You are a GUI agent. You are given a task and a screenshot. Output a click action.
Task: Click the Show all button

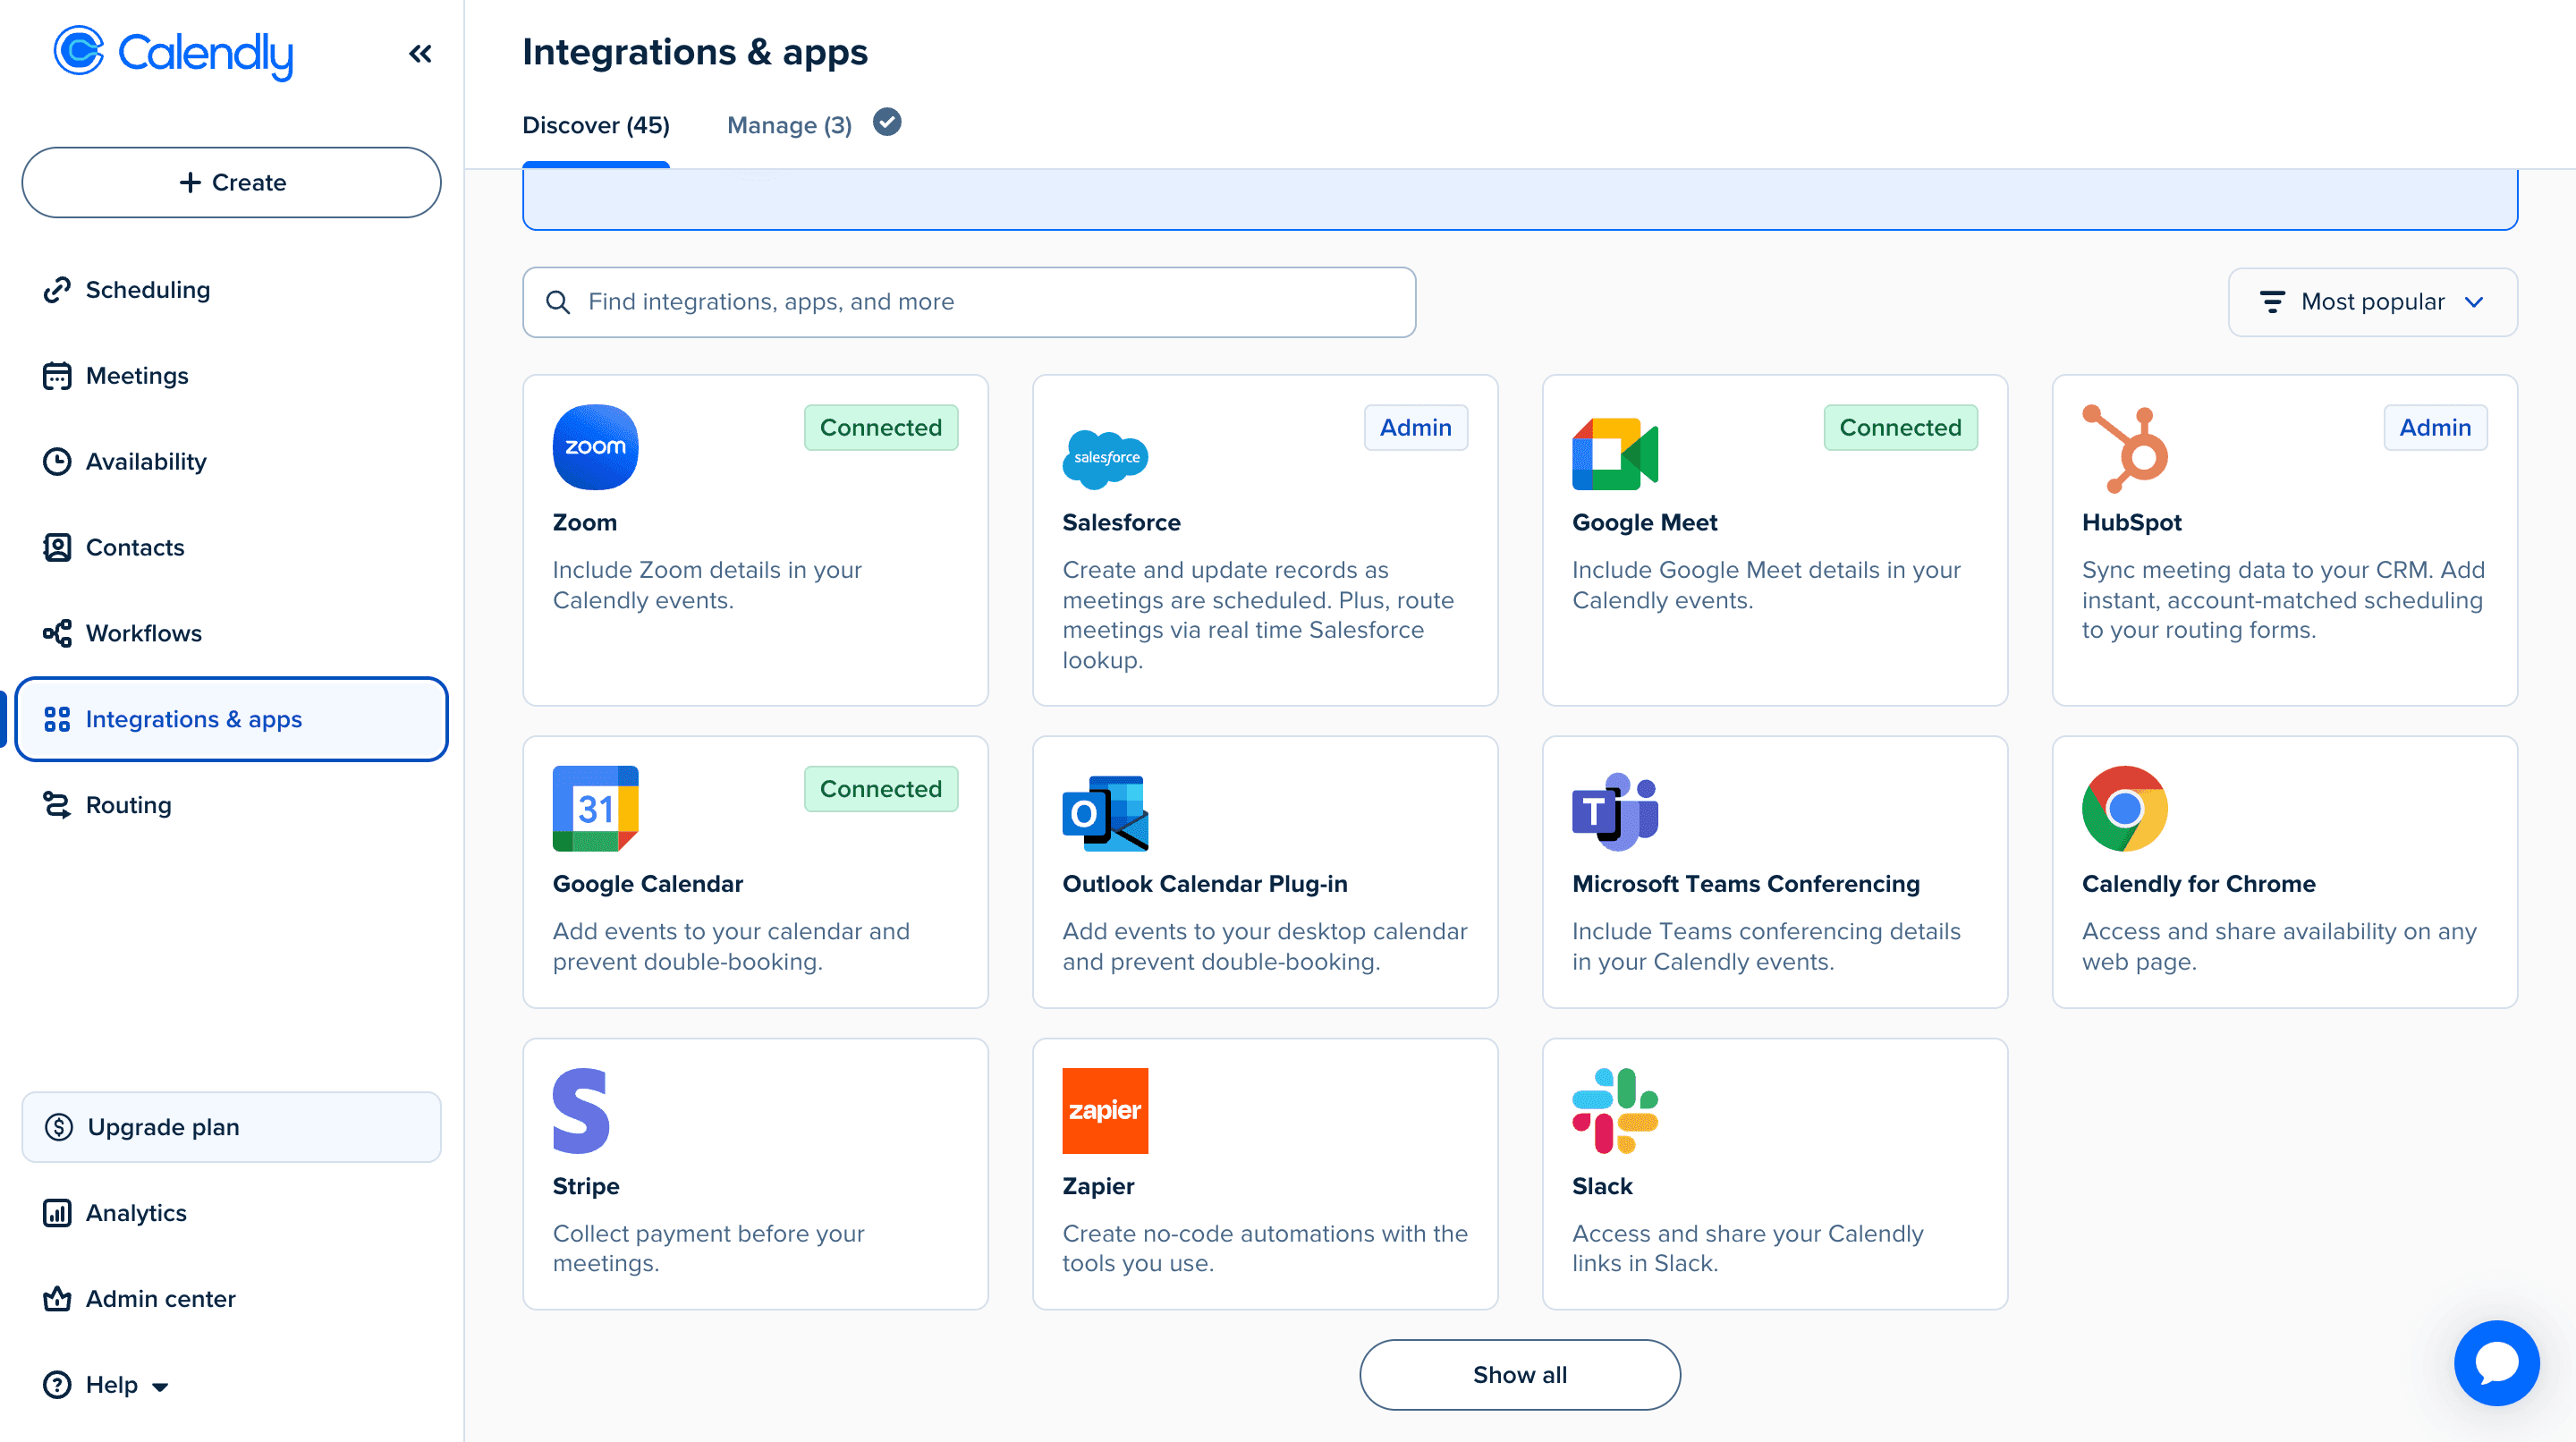pos(1519,1375)
